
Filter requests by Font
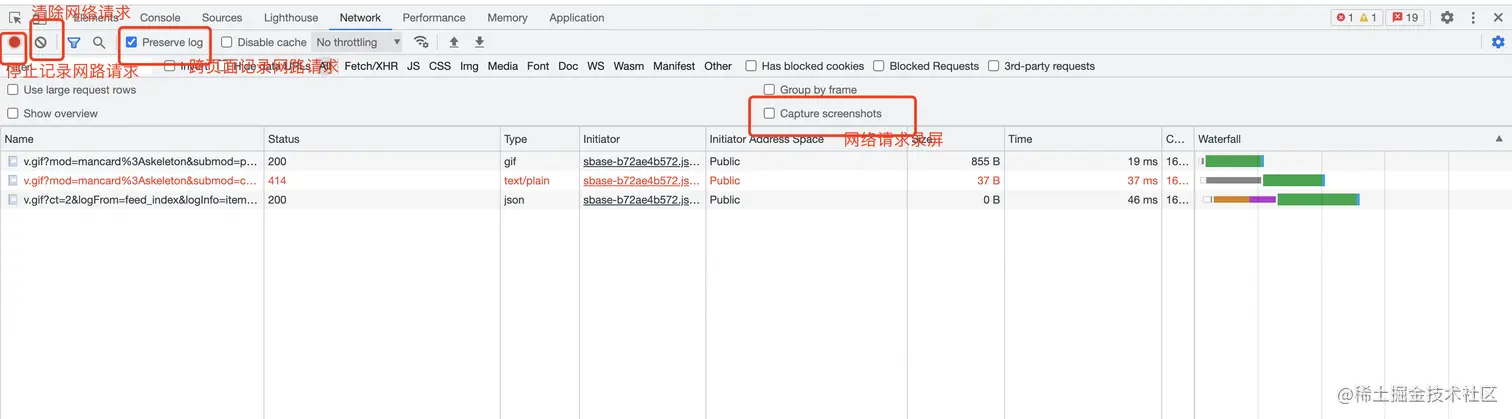pyautogui.click(x=538, y=66)
